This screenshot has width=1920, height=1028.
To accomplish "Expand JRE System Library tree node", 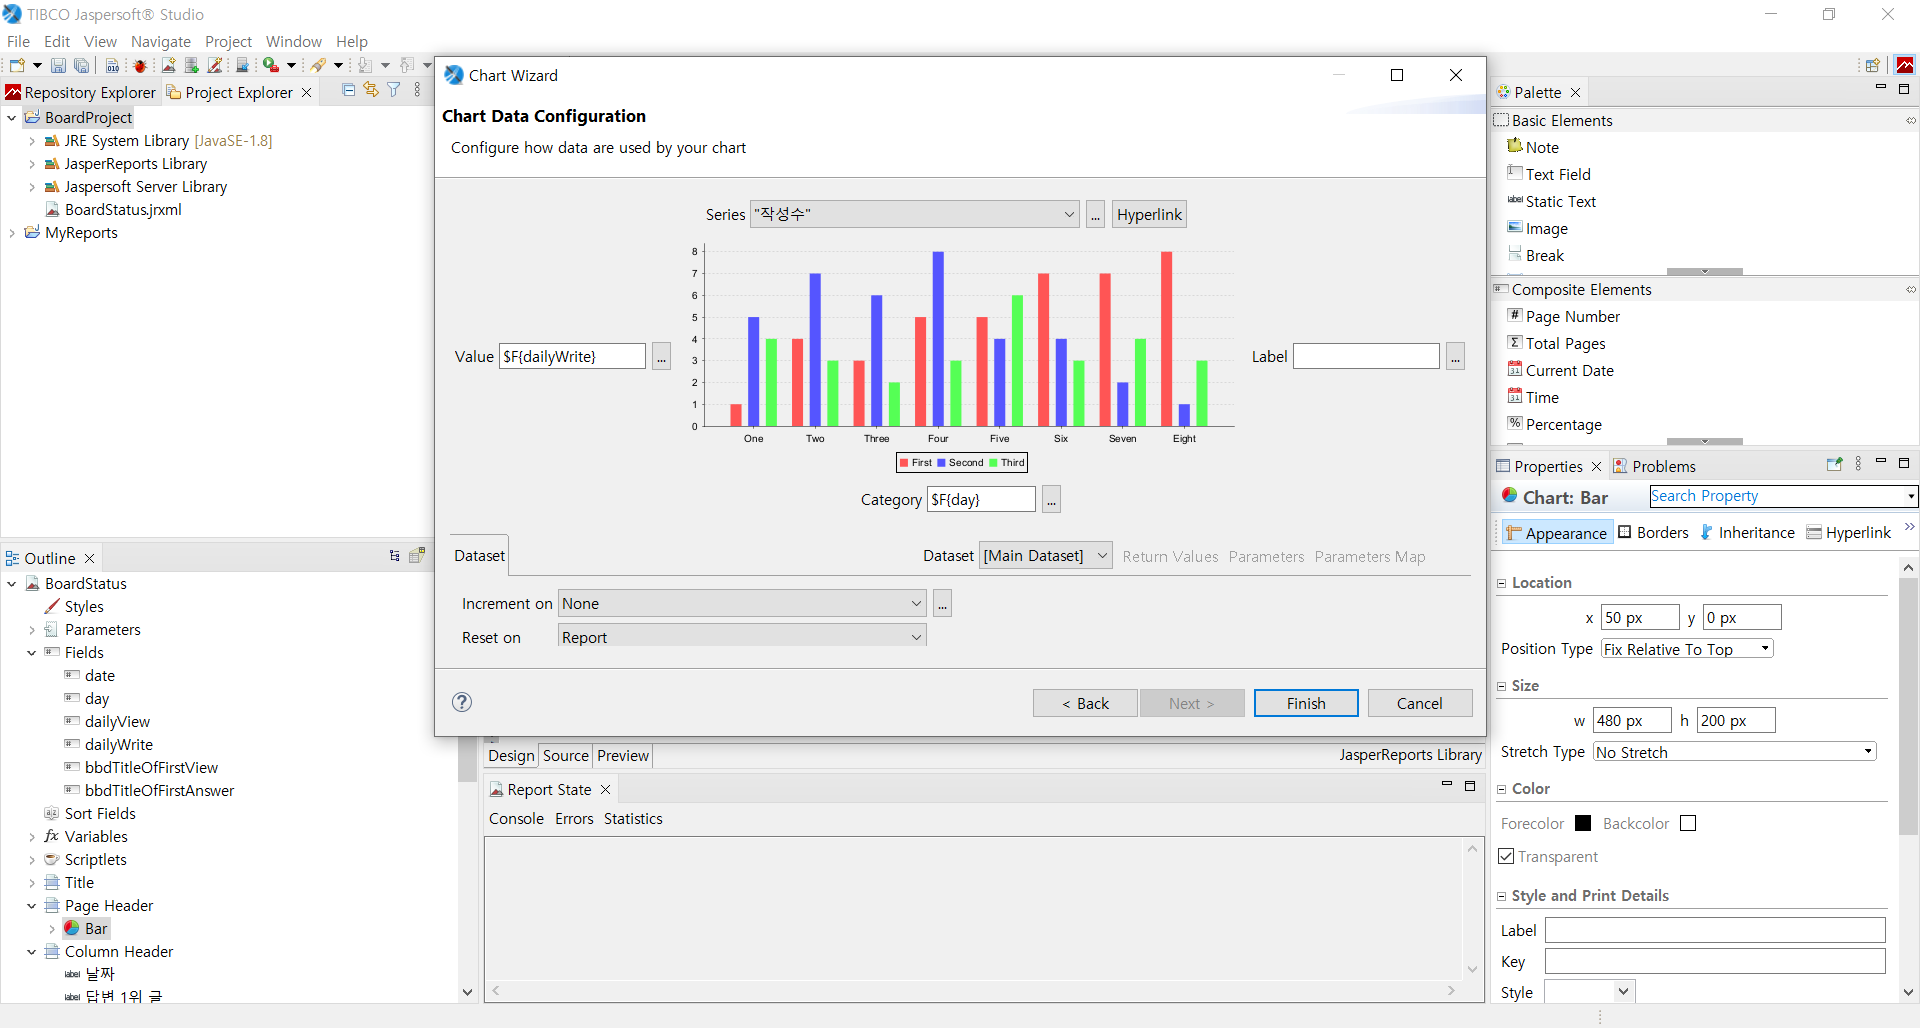I will coord(32,141).
